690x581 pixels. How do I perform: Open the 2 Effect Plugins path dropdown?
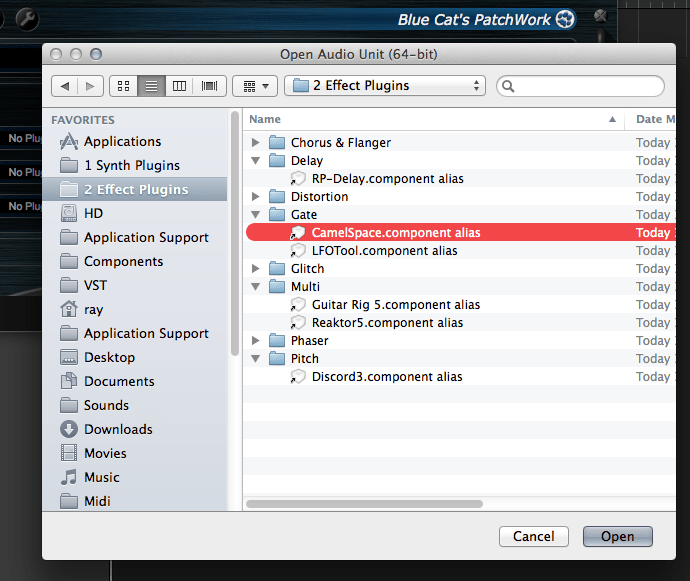(x=385, y=86)
